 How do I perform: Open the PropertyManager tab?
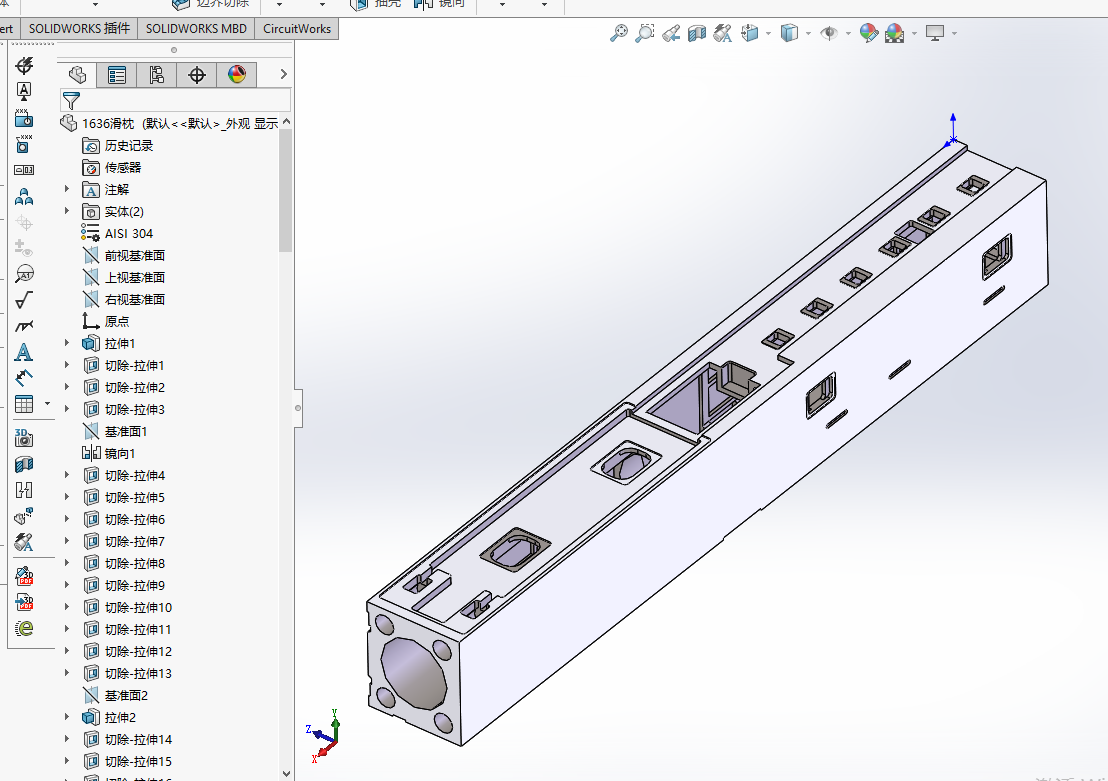coord(117,74)
